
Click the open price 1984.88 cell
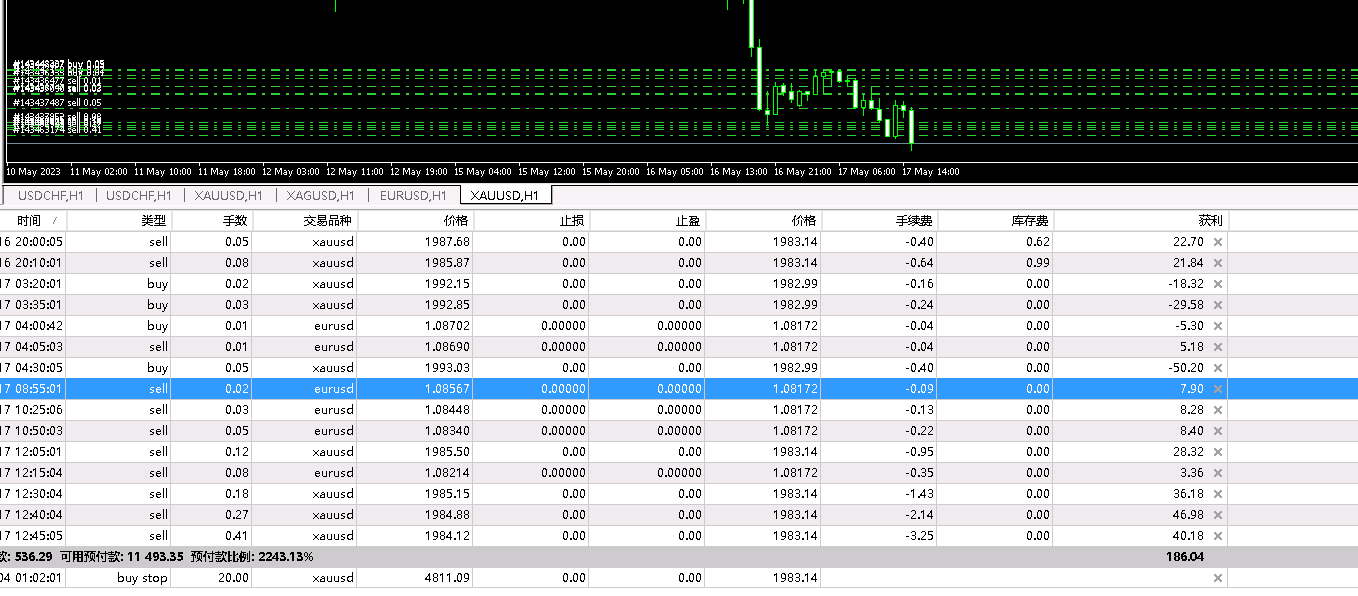pos(447,515)
